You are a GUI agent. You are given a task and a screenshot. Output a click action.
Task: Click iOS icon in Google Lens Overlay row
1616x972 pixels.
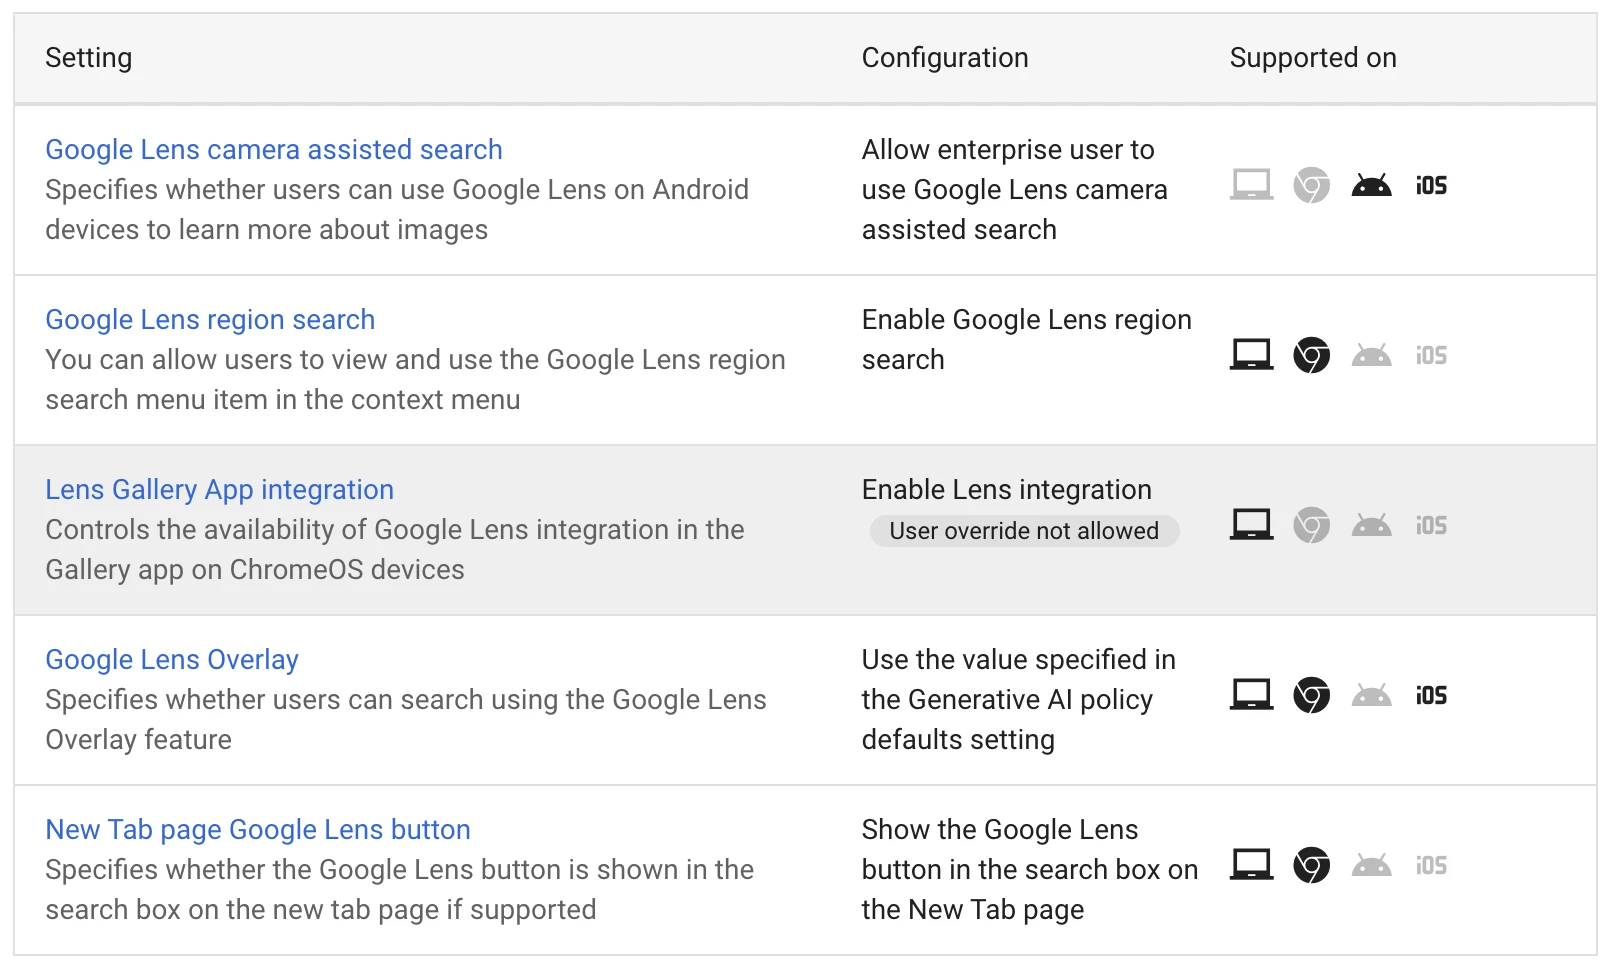click(x=1431, y=695)
